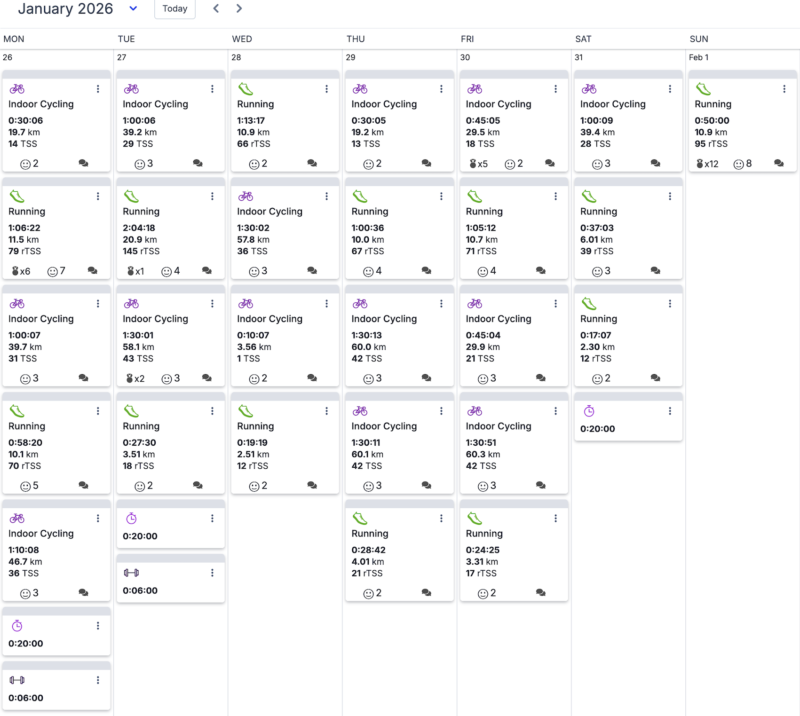Image resolution: width=800 pixels, height=716 pixels.
Task: Click the smiley on Monday's 1:06:22 Running card
Action: pyautogui.click(x=53, y=270)
